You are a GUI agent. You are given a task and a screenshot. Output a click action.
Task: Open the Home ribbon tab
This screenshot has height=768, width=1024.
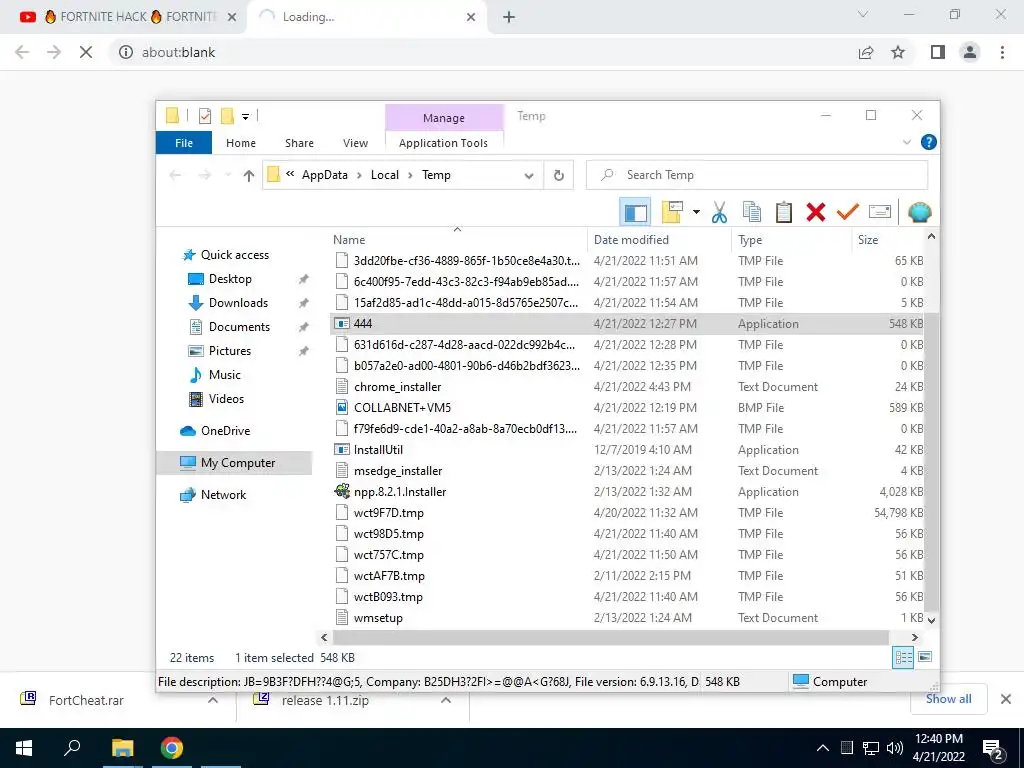pos(240,142)
